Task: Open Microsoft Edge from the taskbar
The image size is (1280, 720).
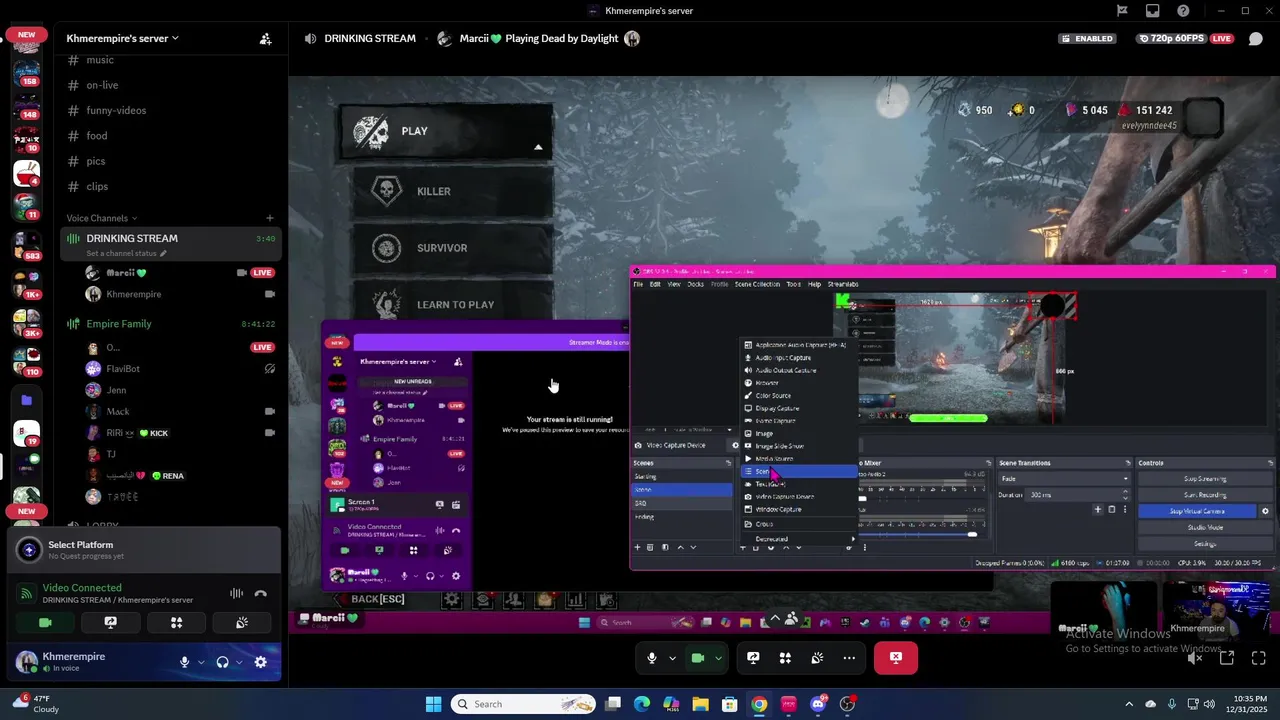Action: tap(642, 704)
